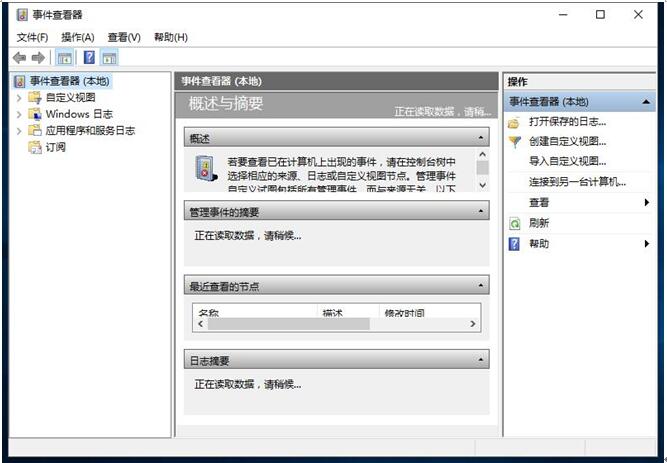Select 应用程序和服务日志 label in tree
Viewport: 667px width, 463px height.
(x=90, y=131)
